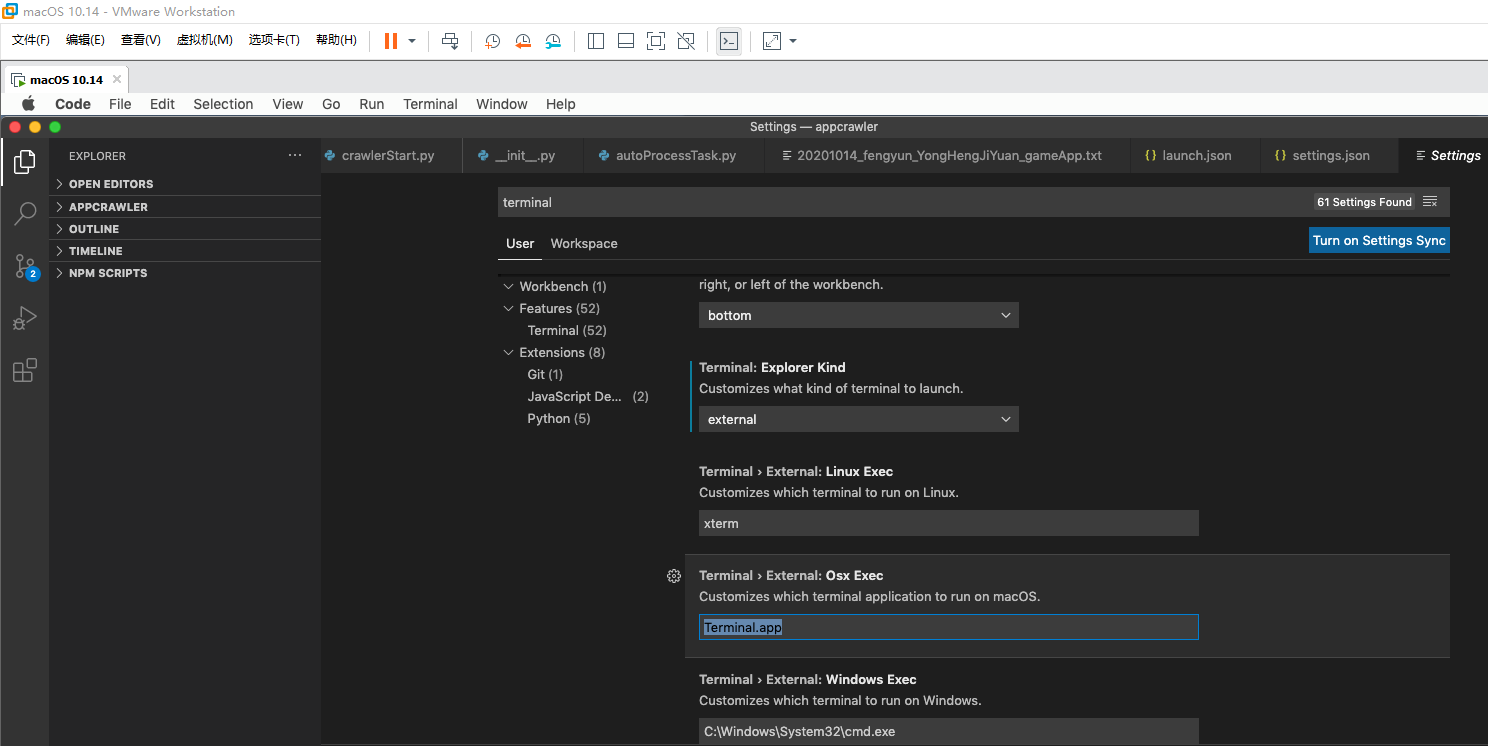
Task: Revert virtual machine to snapshot
Action: pyautogui.click(x=523, y=41)
